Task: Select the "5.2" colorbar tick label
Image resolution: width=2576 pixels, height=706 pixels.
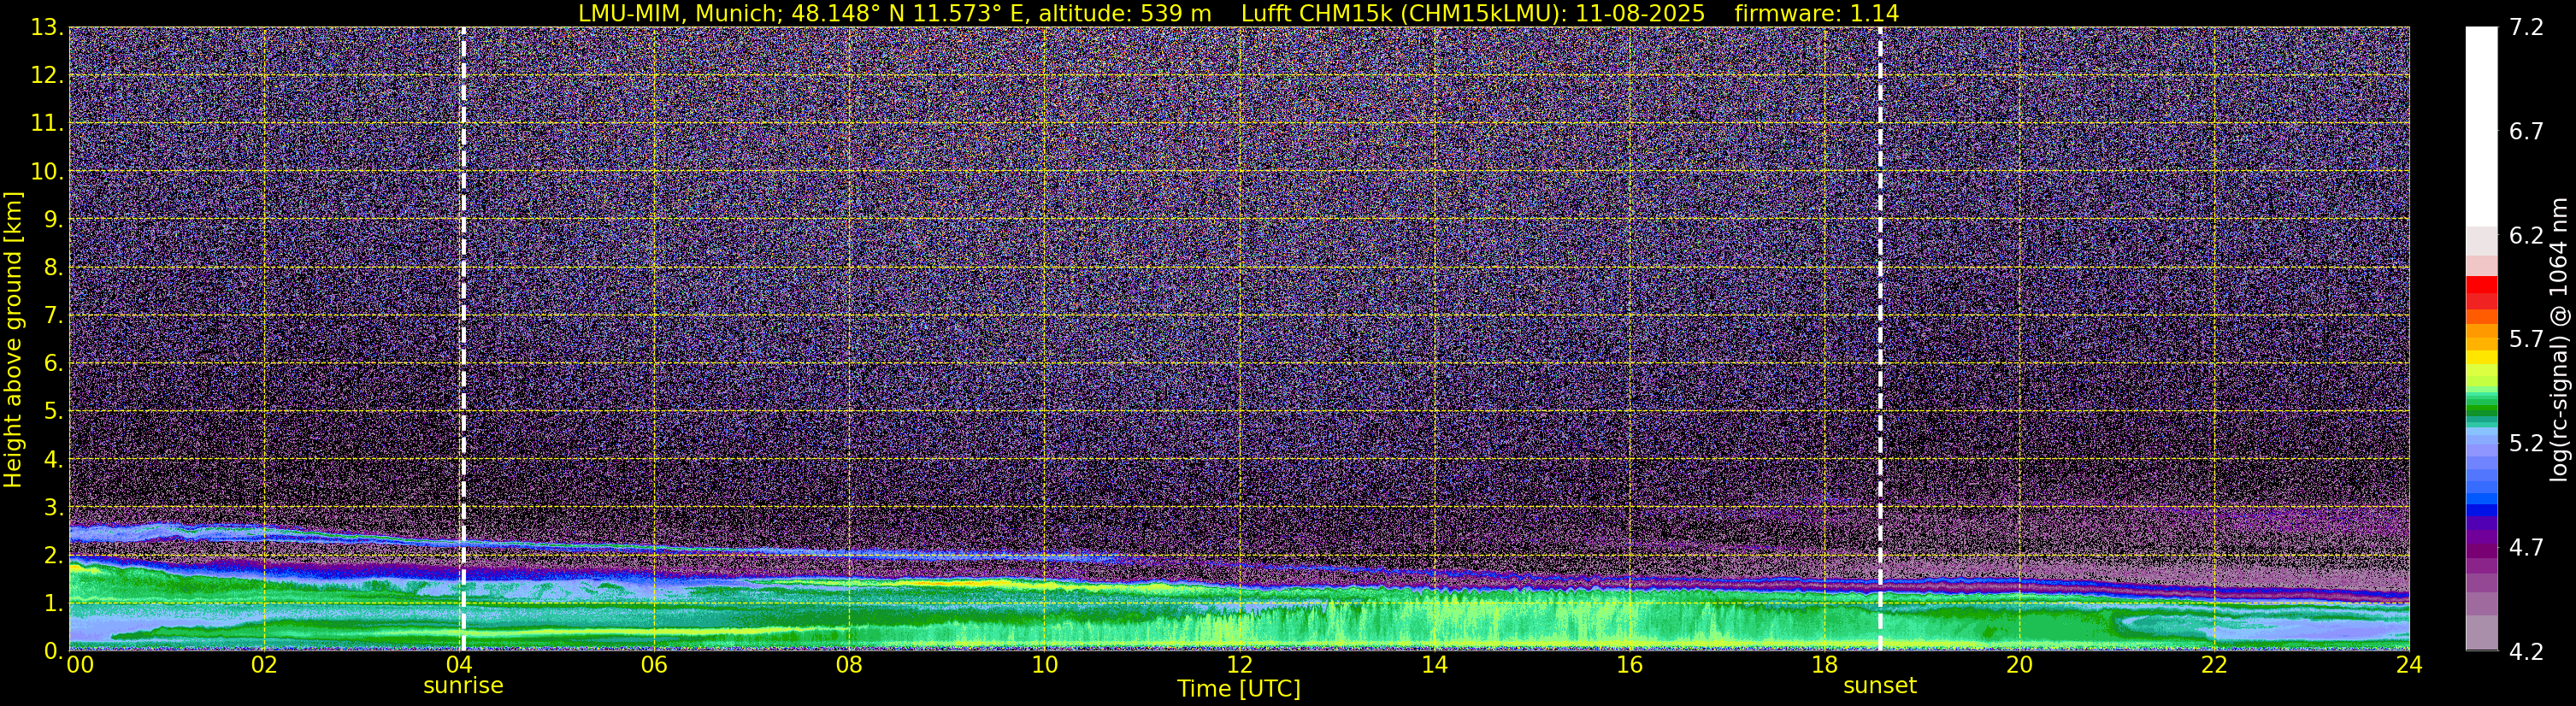Action: (x=2526, y=444)
